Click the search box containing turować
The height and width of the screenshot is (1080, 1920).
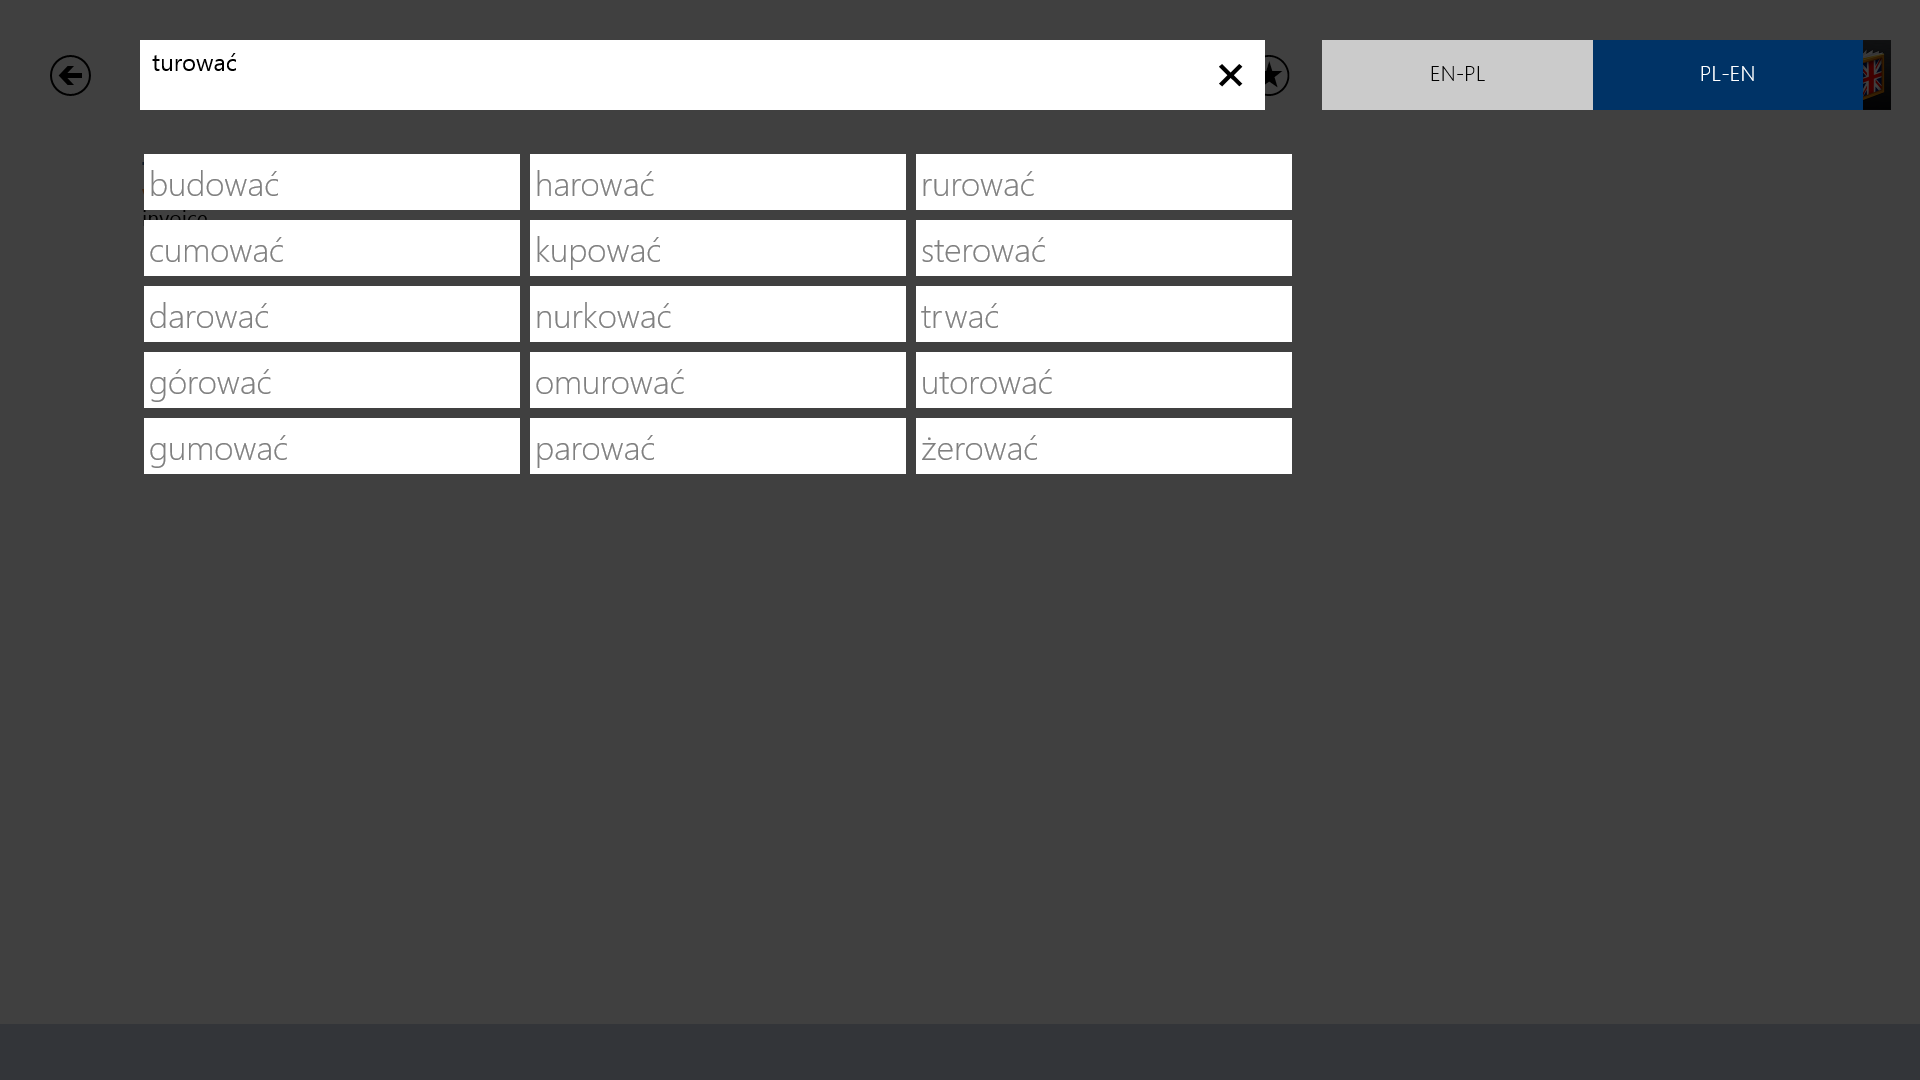pyautogui.click(x=670, y=75)
